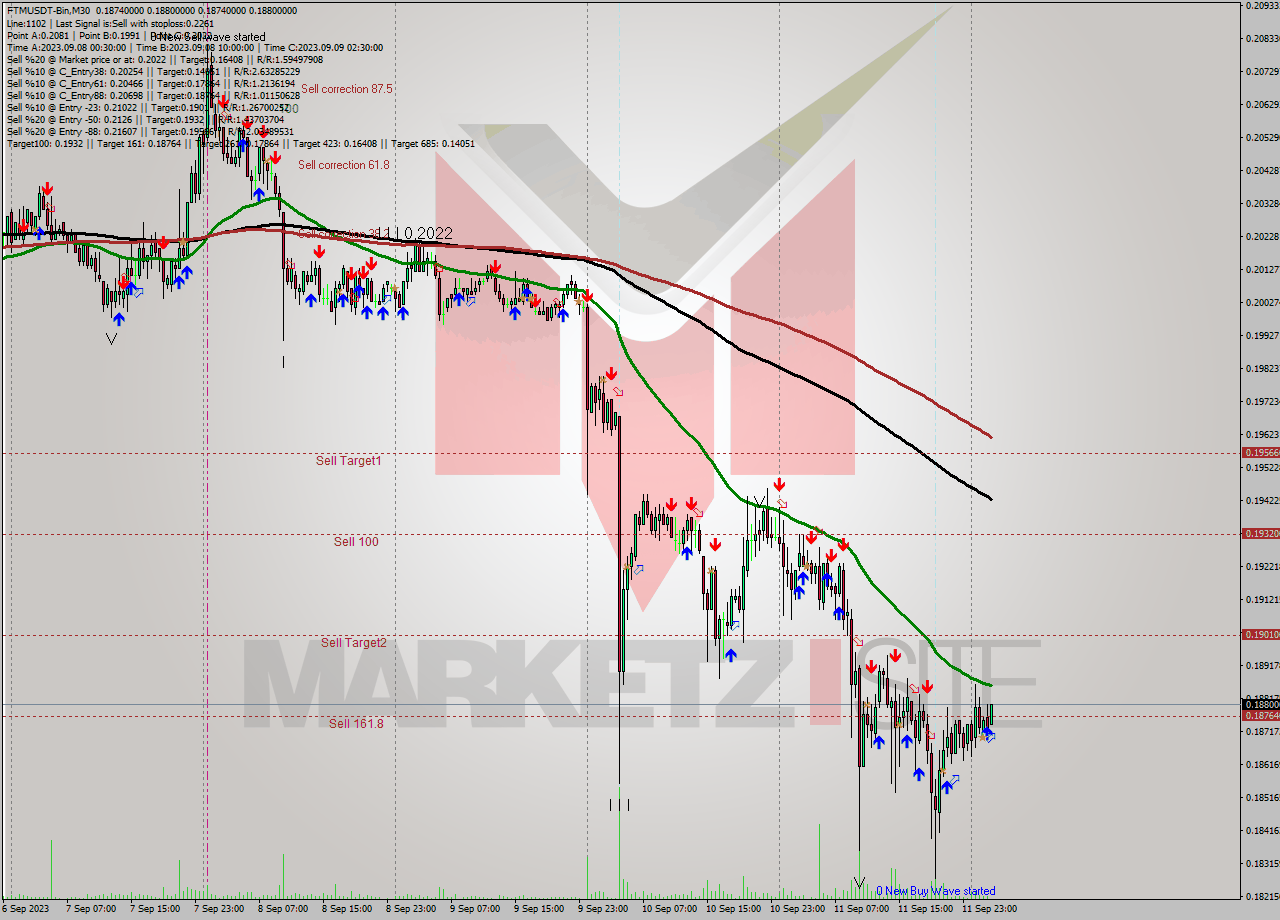Click the current price 0.18800 tag
1280x920 pixels.
[1259, 704]
